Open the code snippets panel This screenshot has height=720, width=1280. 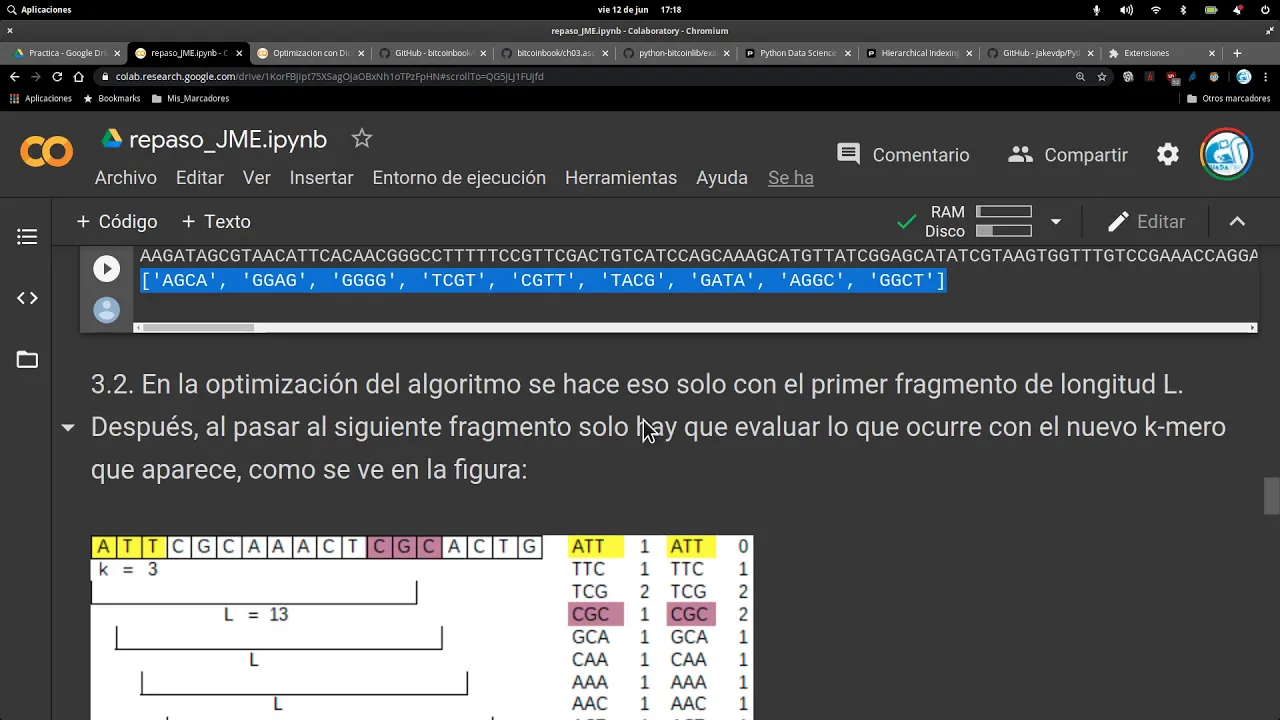[27, 298]
